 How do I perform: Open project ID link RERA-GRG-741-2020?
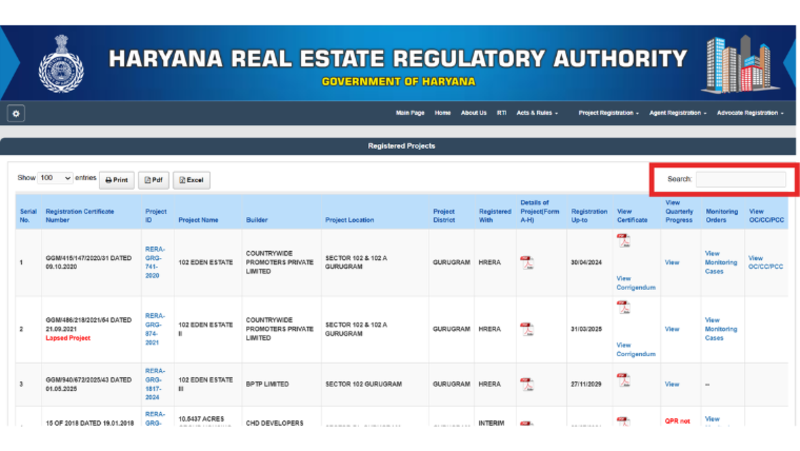(x=155, y=262)
